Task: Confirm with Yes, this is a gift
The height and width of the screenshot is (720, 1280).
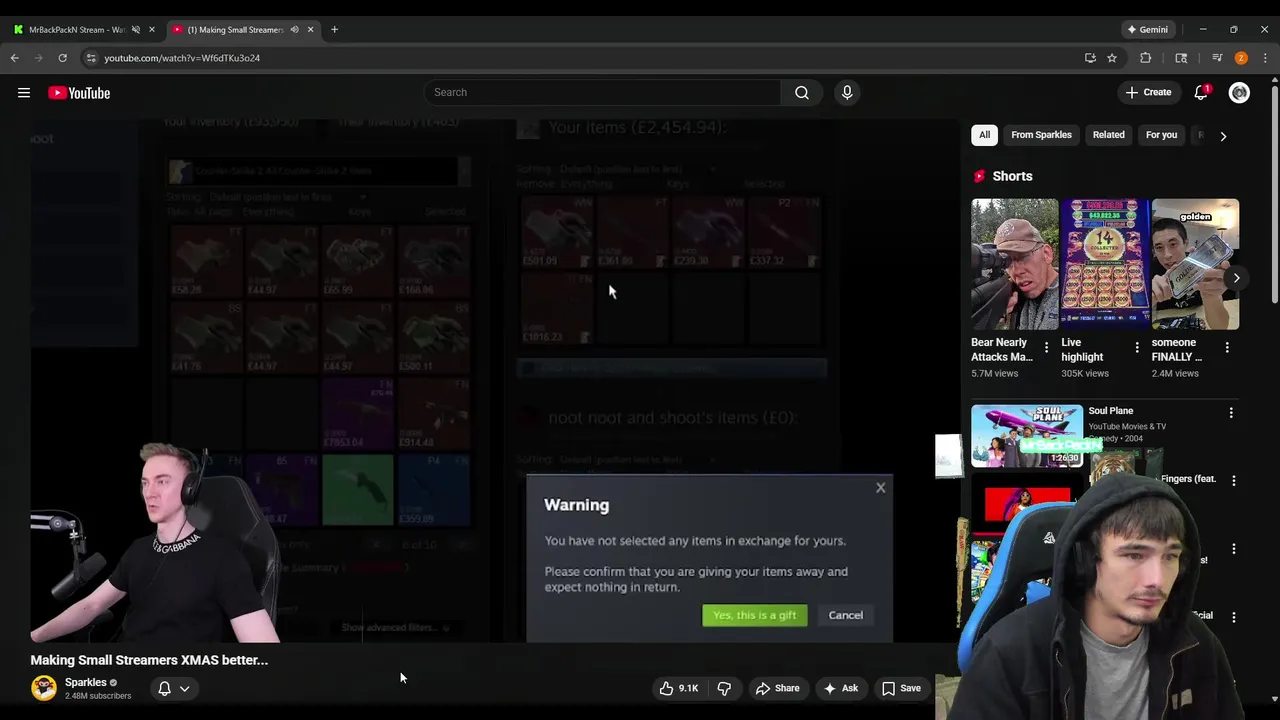Action: (755, 615)
